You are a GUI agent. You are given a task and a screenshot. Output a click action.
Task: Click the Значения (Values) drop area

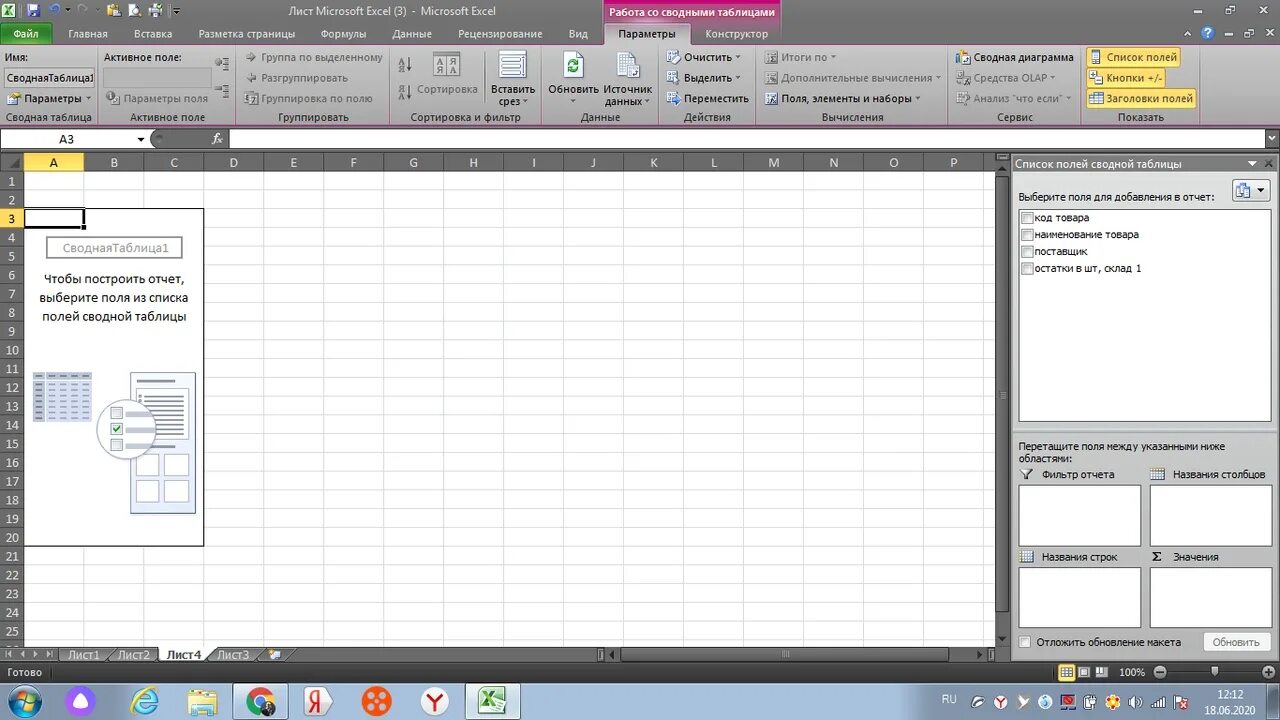pyautogui.click(x=1210, y=597)
